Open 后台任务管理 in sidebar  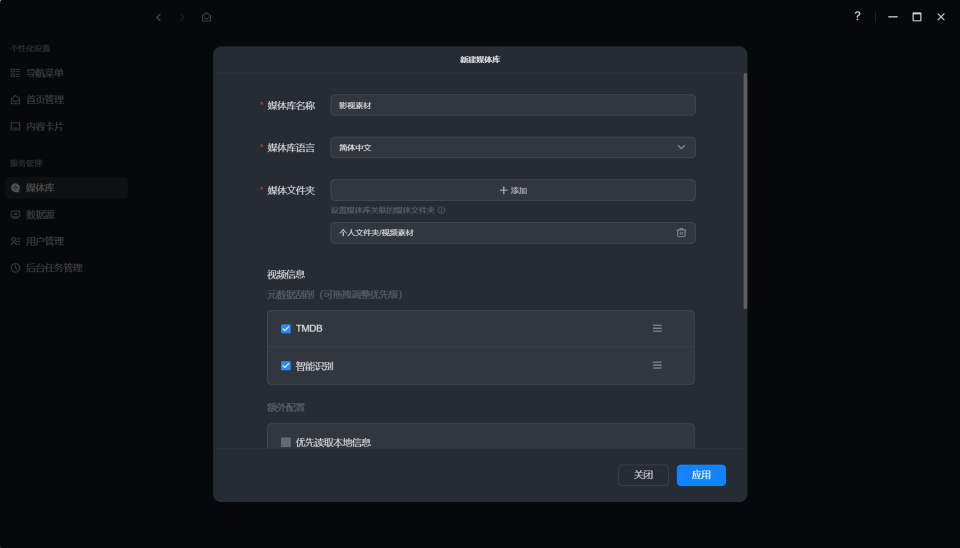coord(66,268)
